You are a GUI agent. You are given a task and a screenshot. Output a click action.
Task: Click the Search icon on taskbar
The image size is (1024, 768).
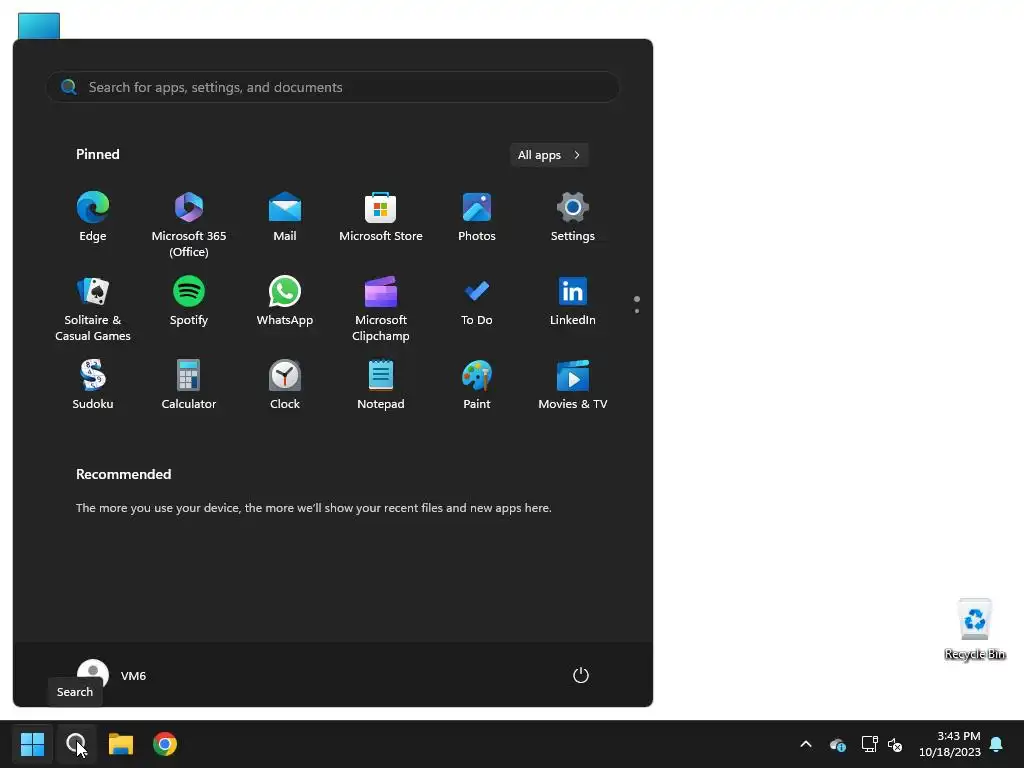click(x=76, y=744)
